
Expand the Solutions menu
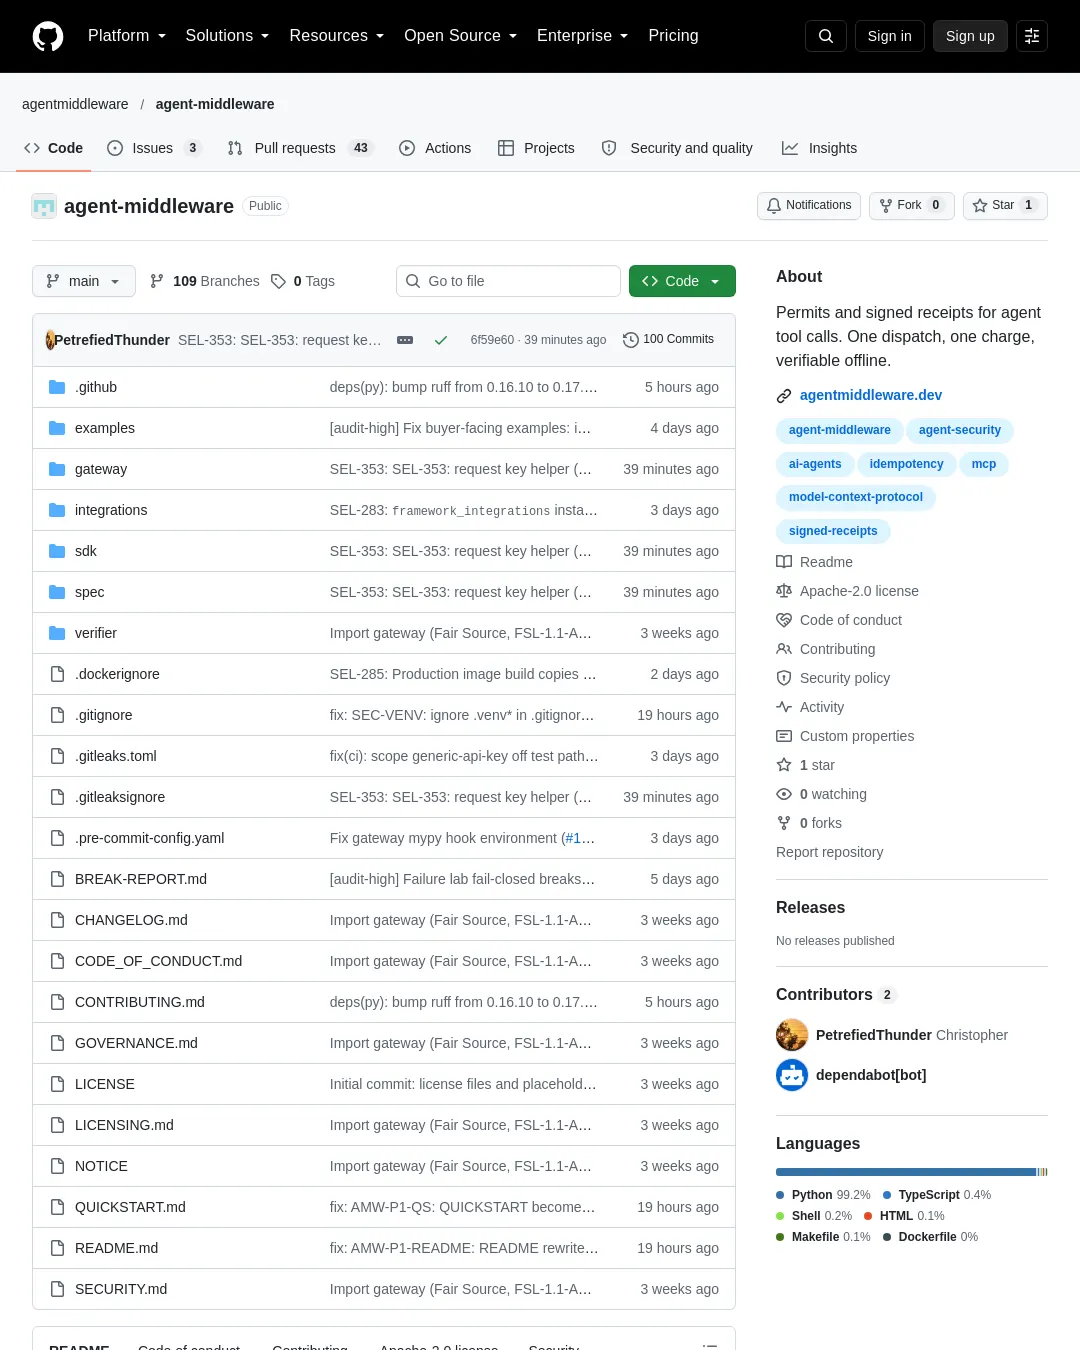[x=227, y=36]
